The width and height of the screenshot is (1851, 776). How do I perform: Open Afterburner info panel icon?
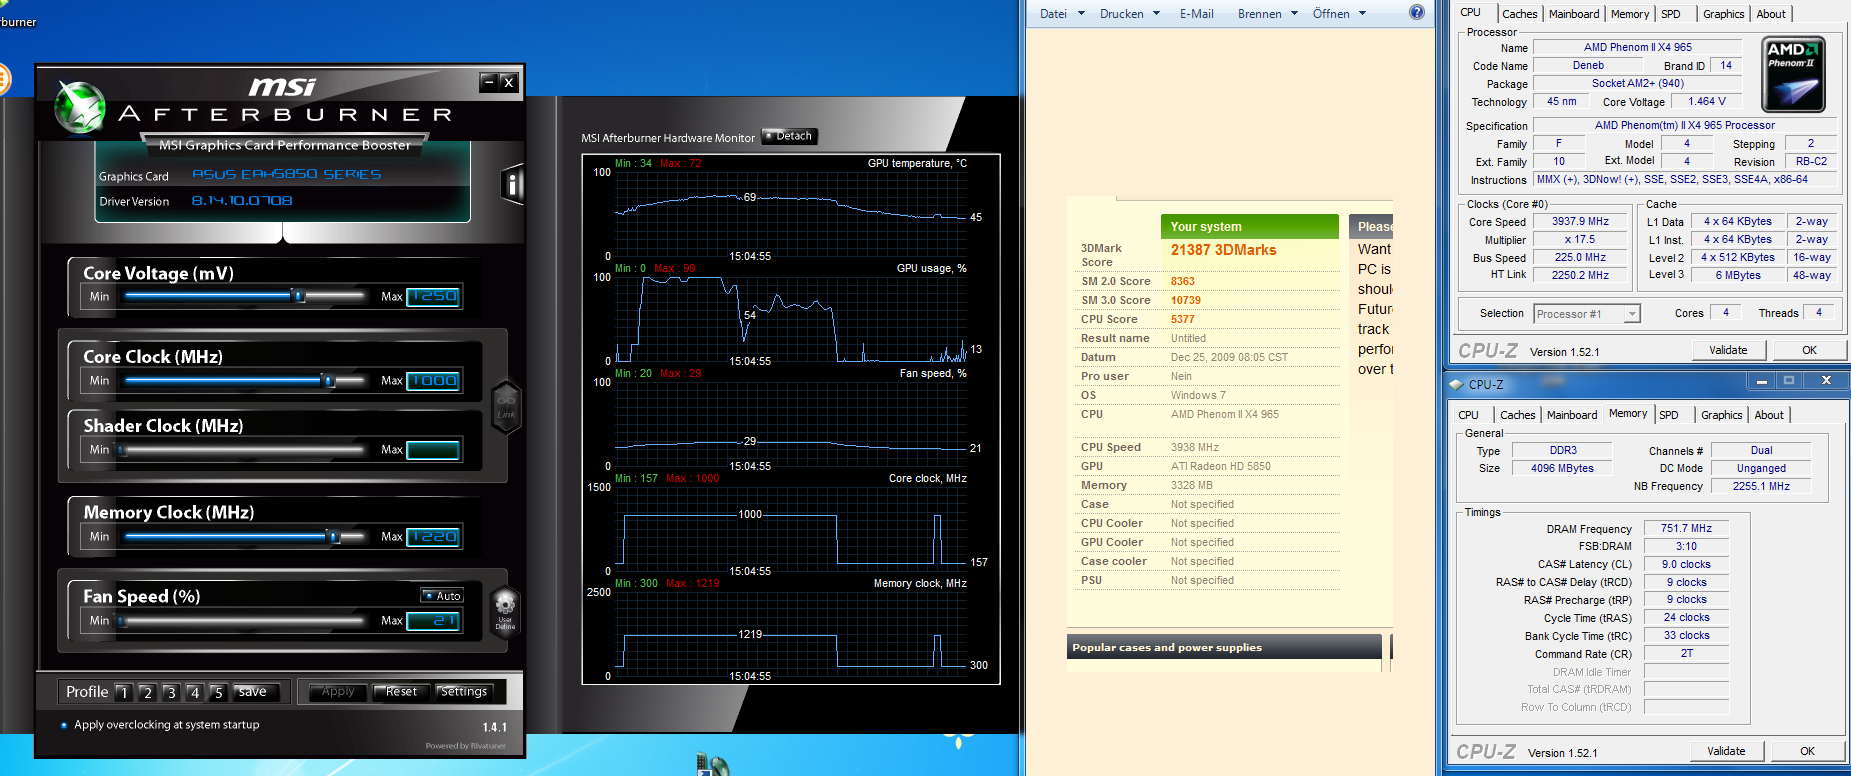[512, 185]
